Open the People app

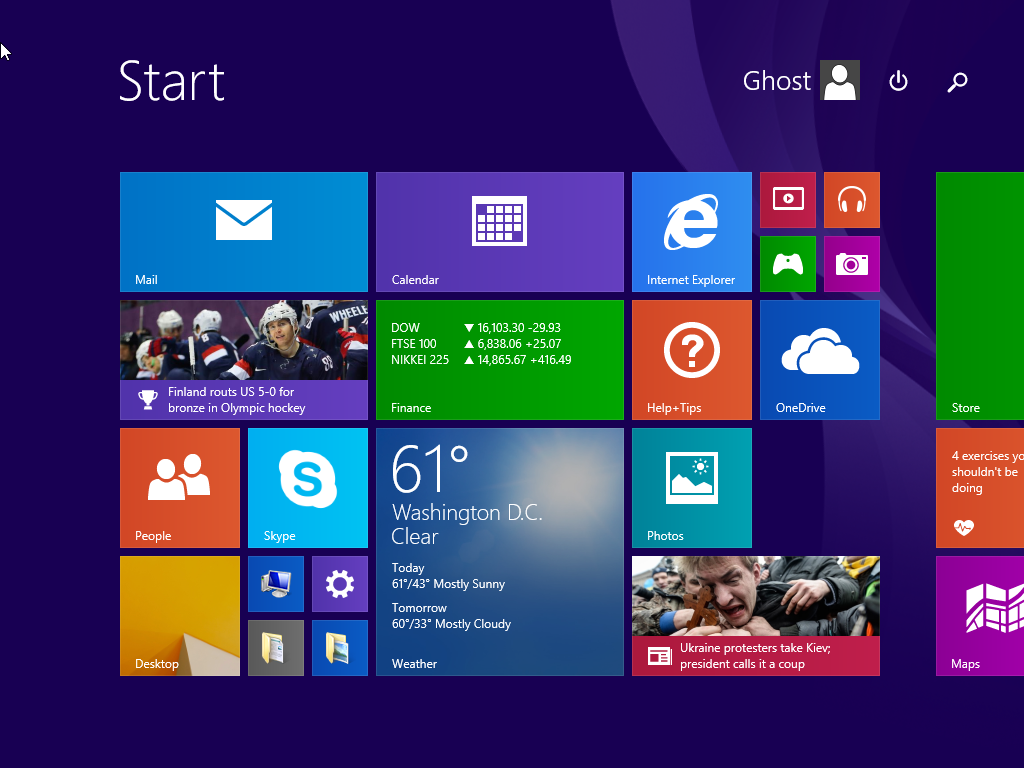click(x=179, y=487)
